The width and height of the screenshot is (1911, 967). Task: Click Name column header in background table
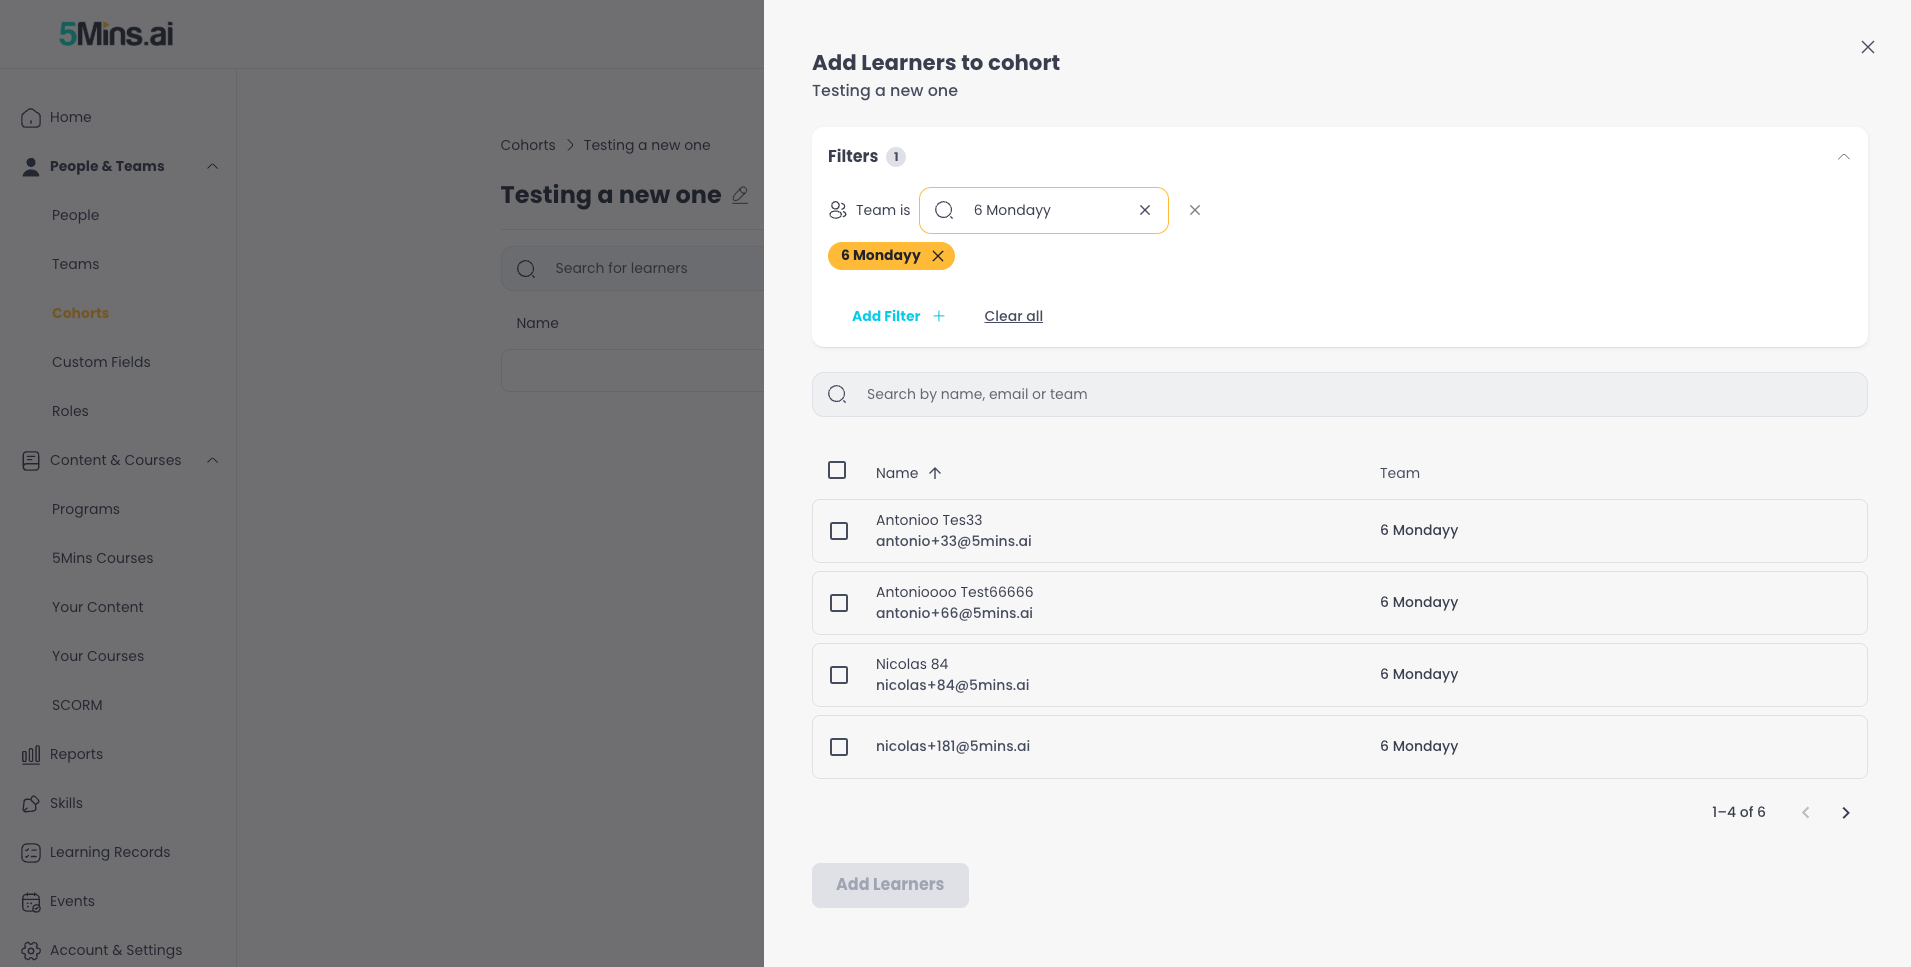pyautogui.click(x=537, y=323)
